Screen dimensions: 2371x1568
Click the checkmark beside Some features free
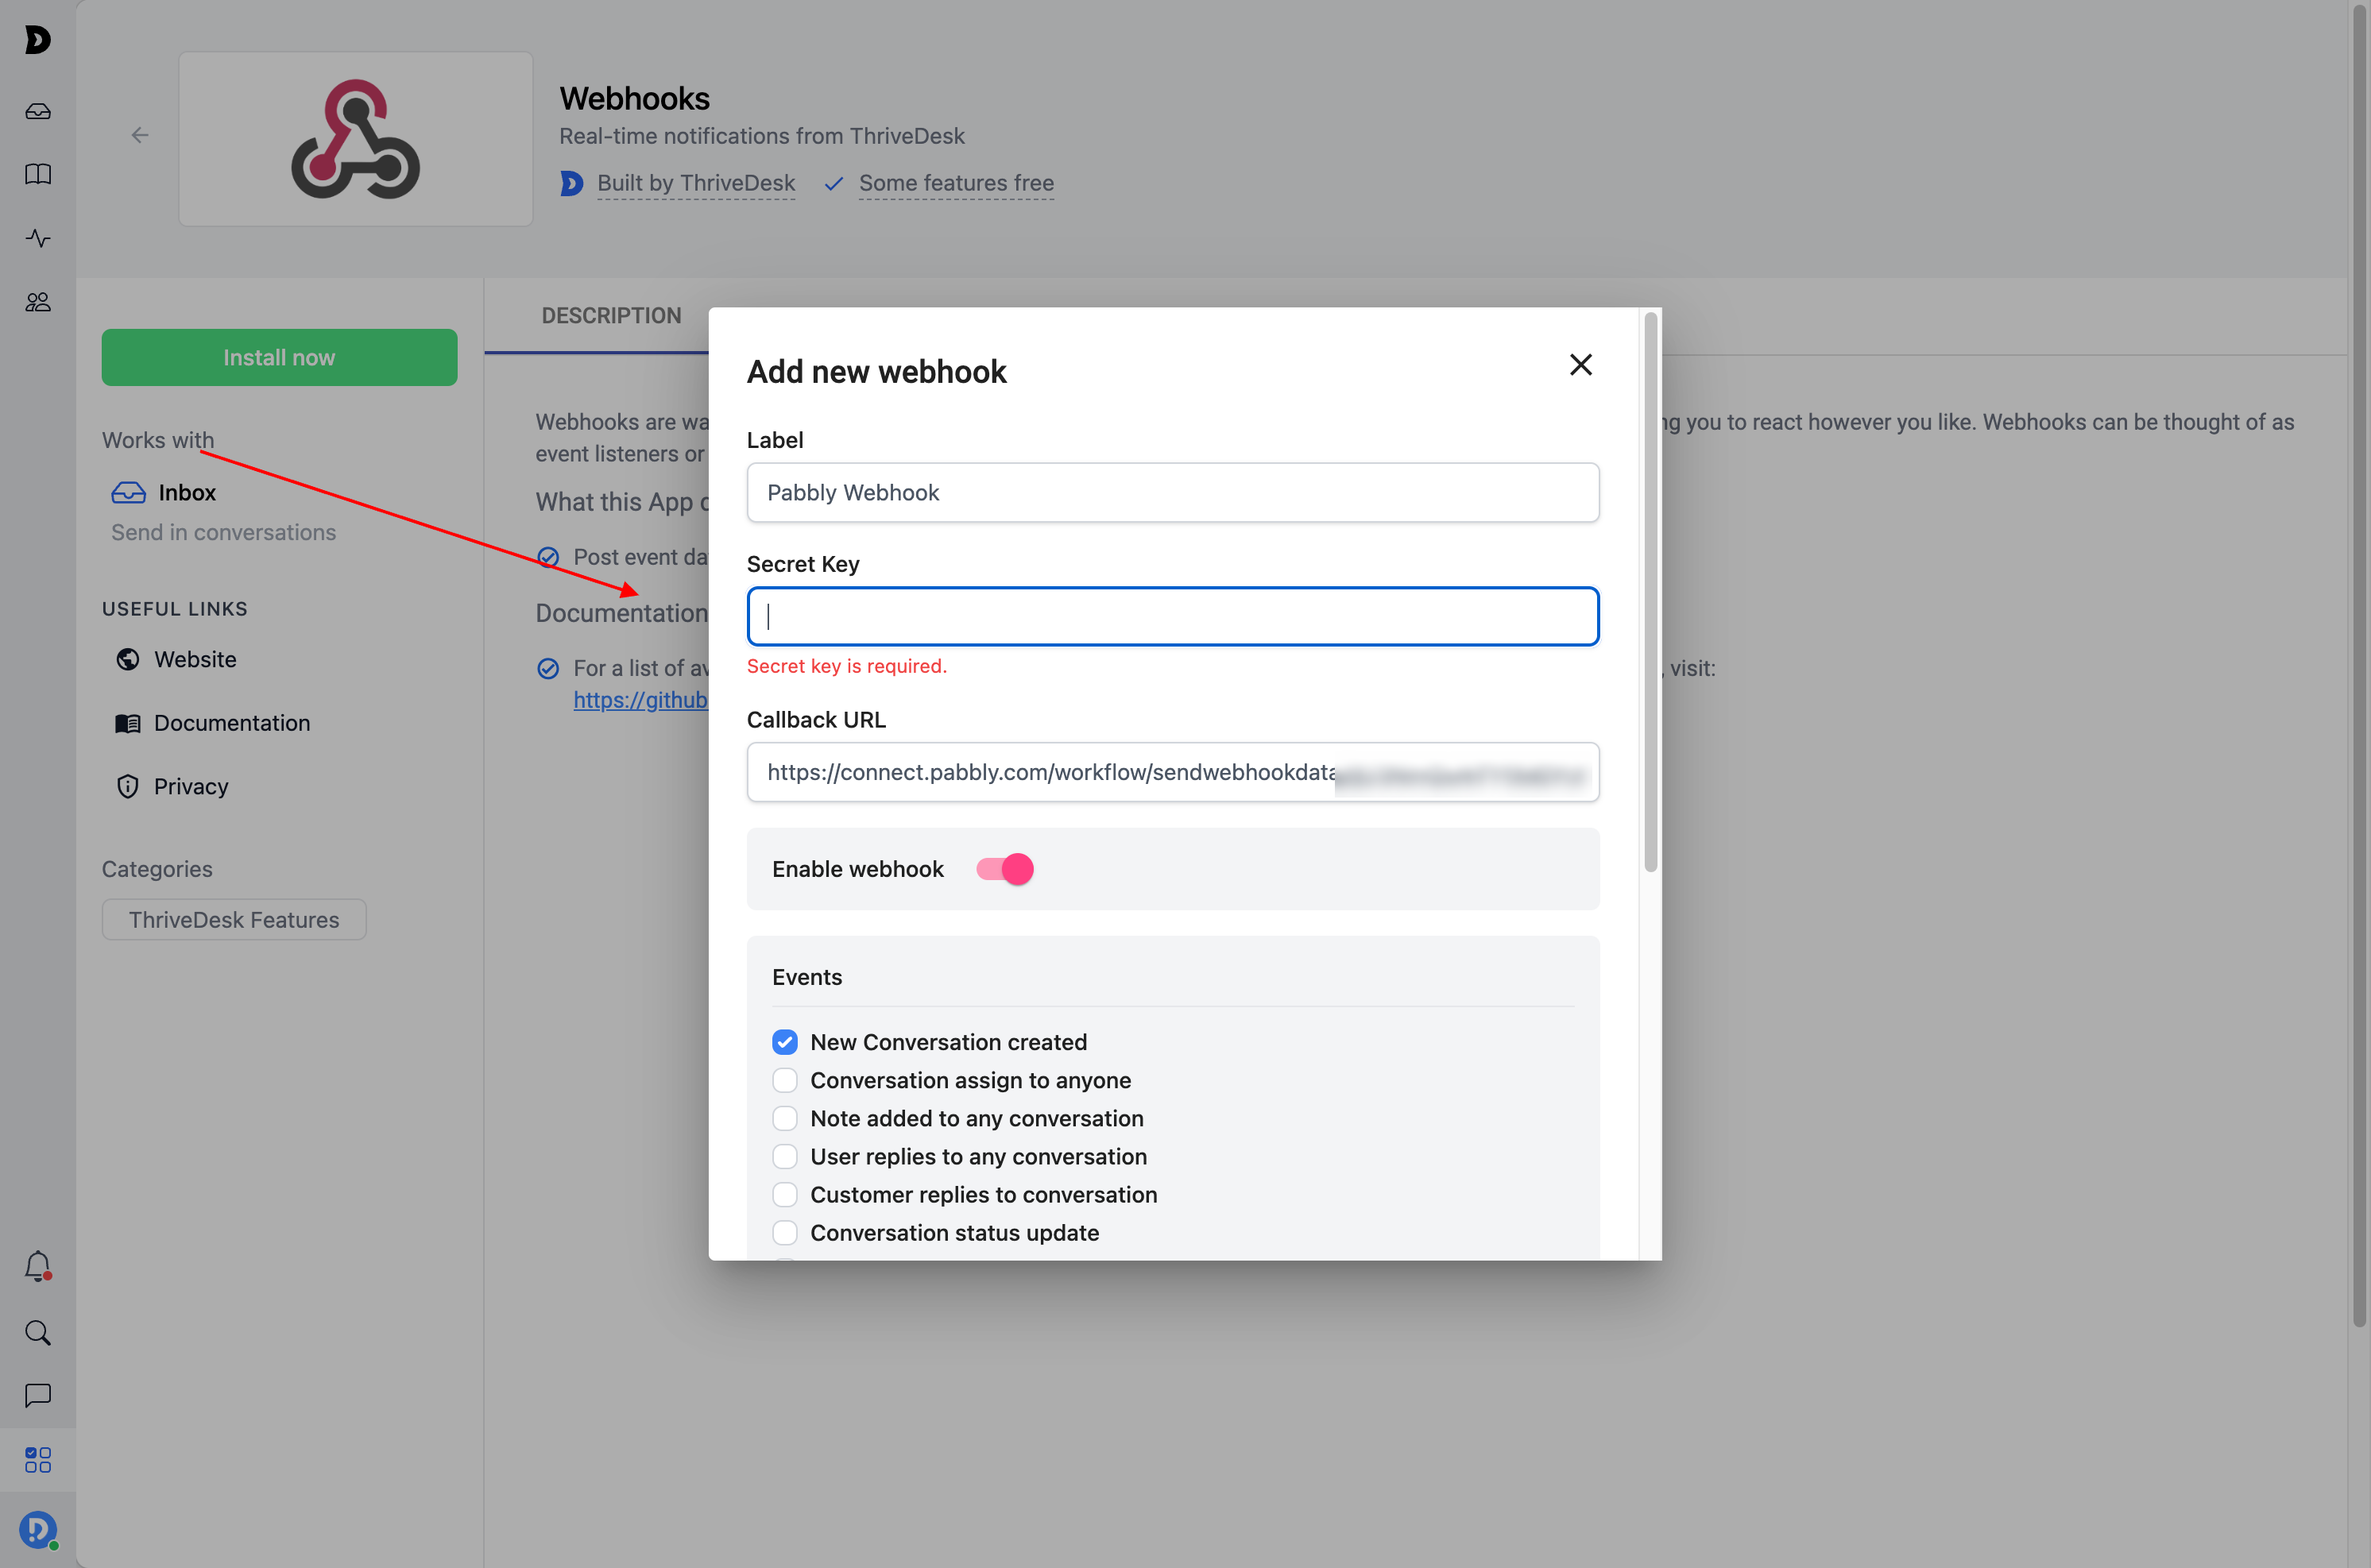834,184
